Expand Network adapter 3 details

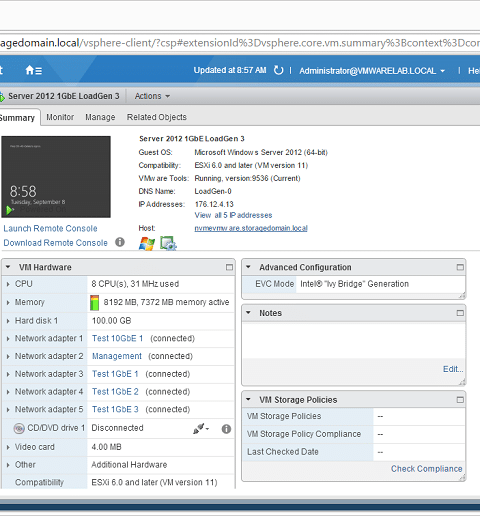coord(8,374)
